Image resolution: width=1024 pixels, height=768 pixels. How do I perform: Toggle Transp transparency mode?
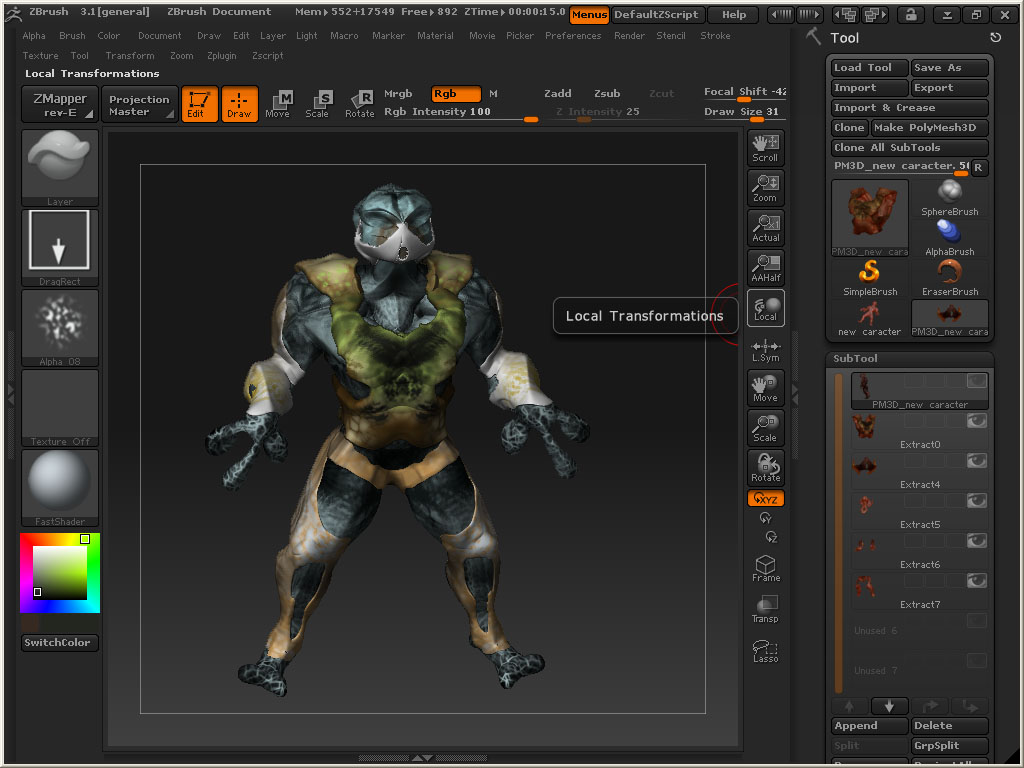tap(765, 609)
